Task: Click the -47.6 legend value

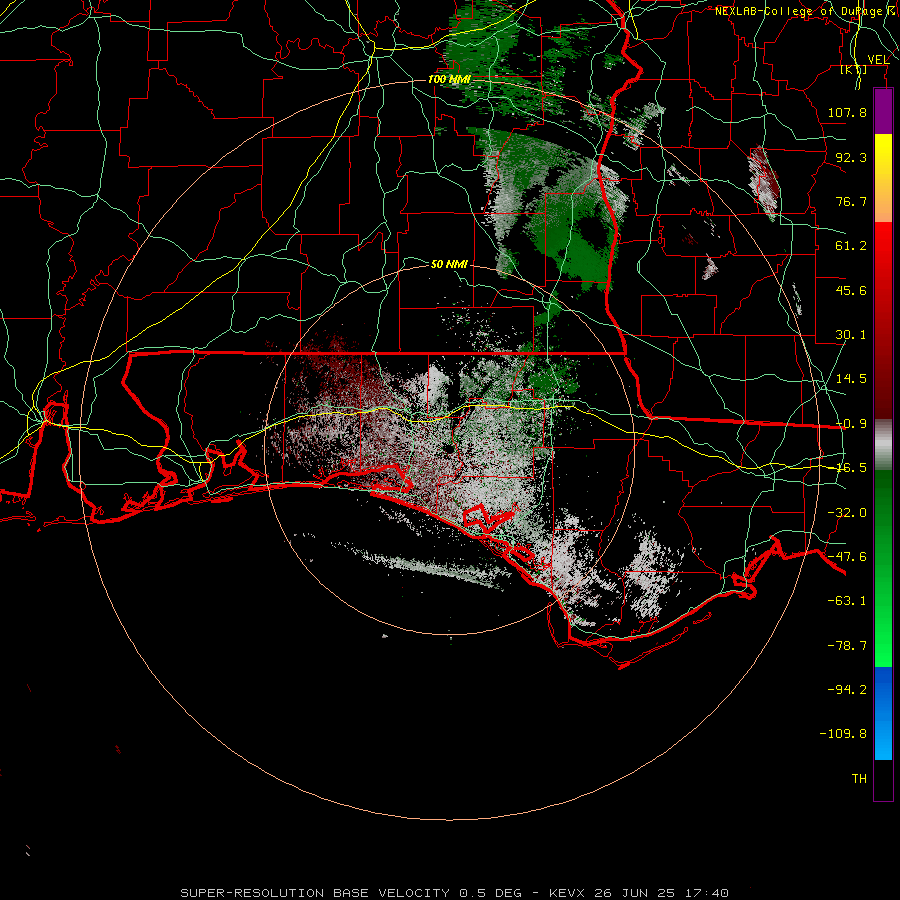Action: click(x=847, y=557)
